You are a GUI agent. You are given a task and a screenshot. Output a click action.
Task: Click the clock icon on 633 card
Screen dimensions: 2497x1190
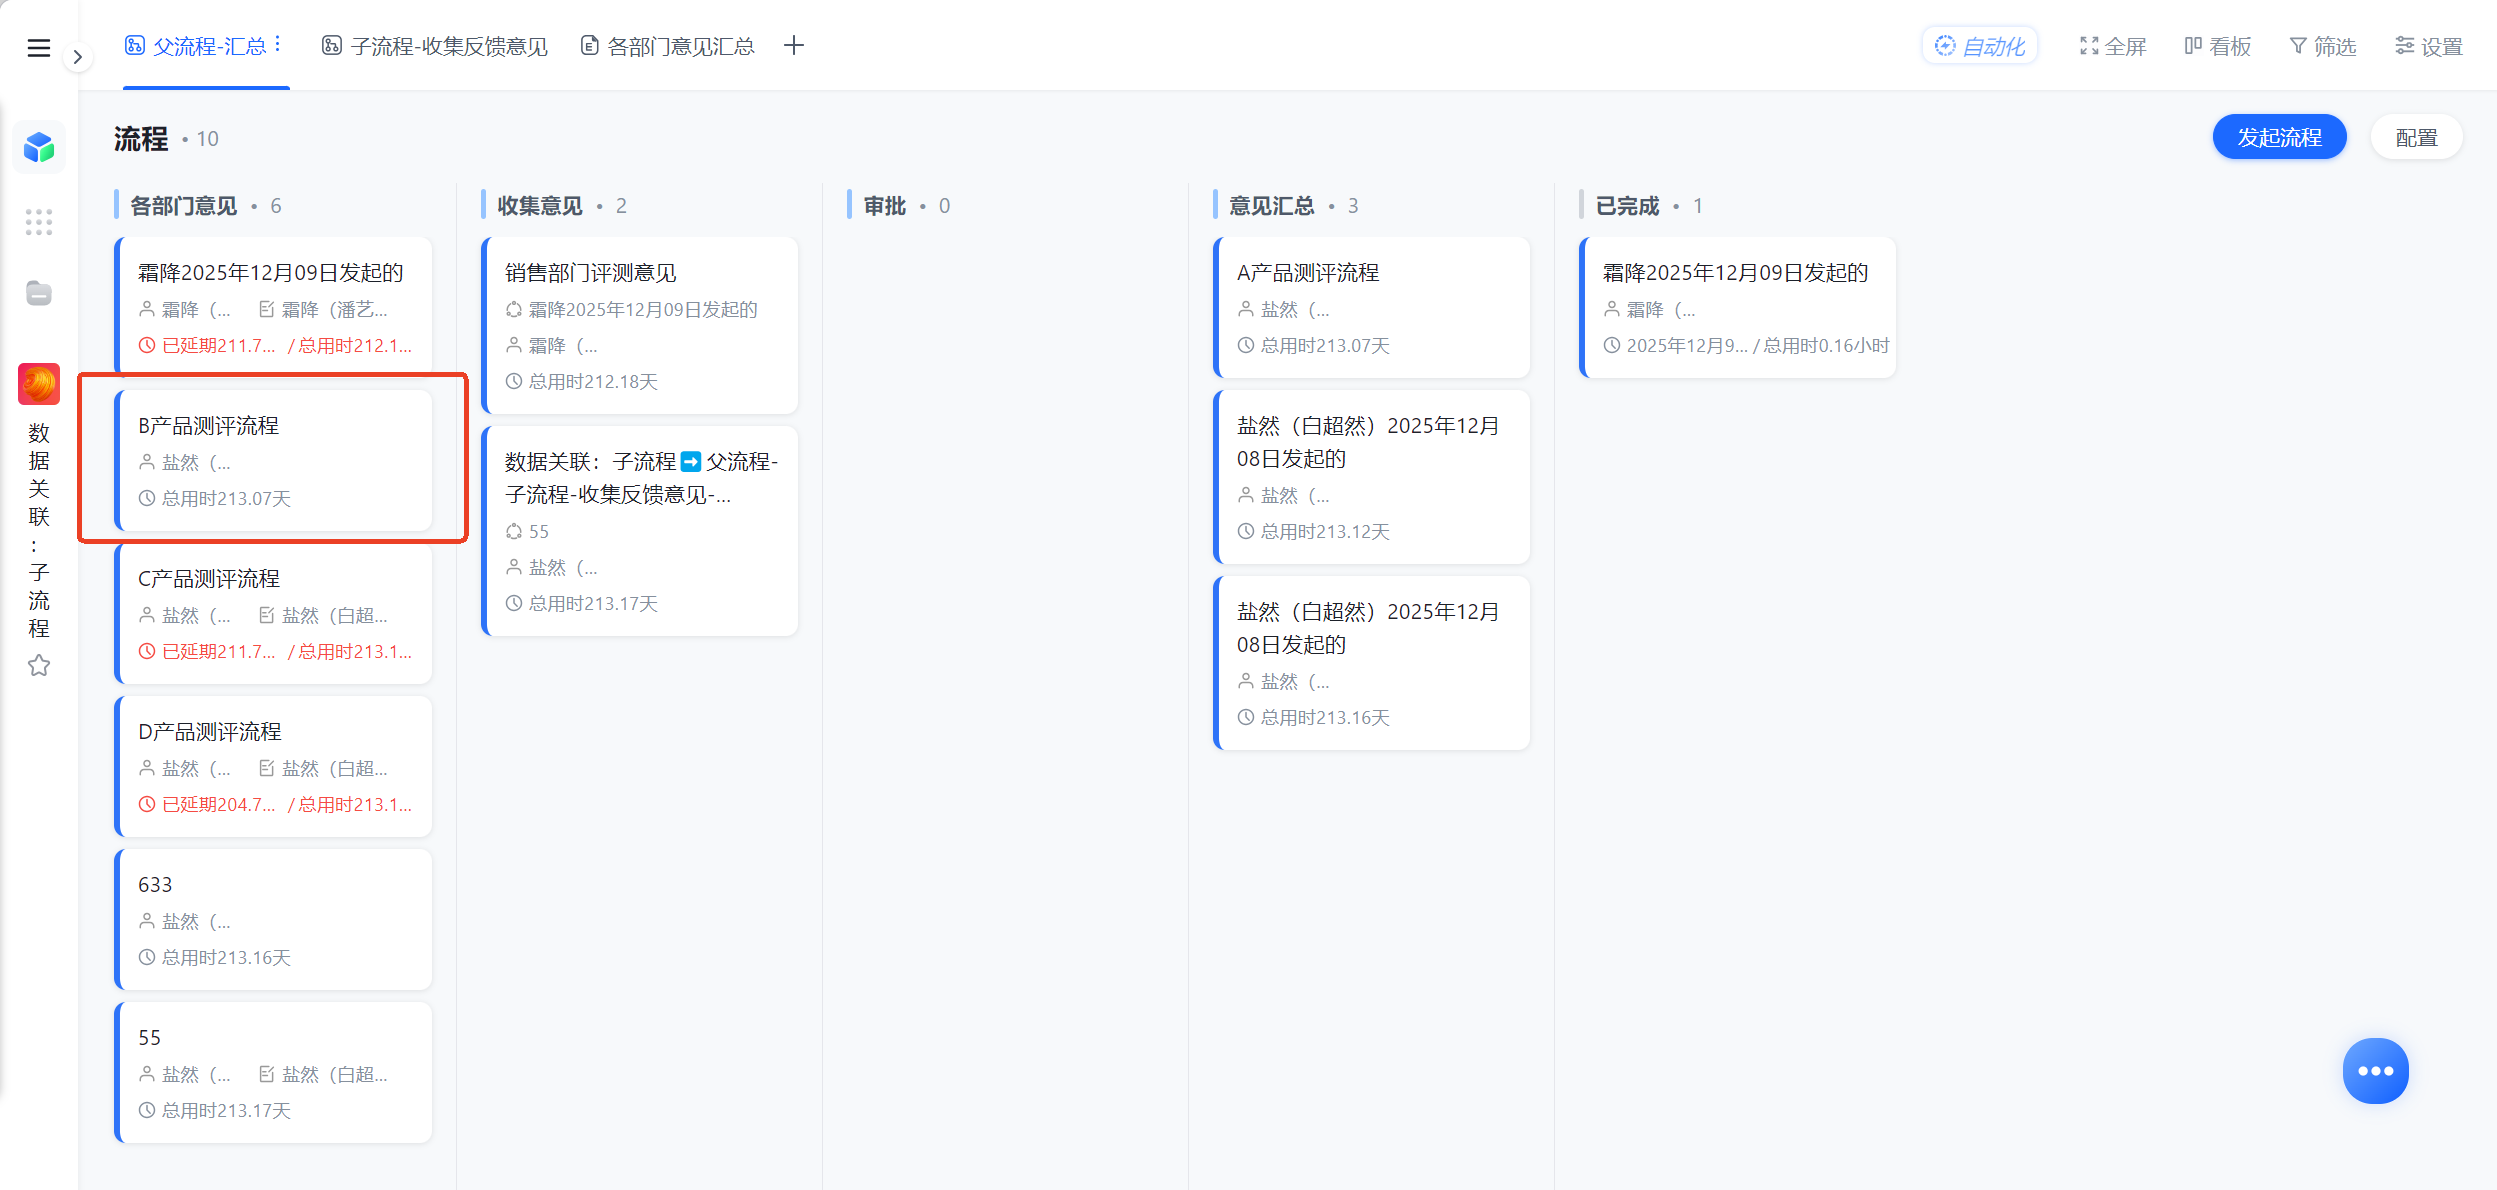coord(147,958)
